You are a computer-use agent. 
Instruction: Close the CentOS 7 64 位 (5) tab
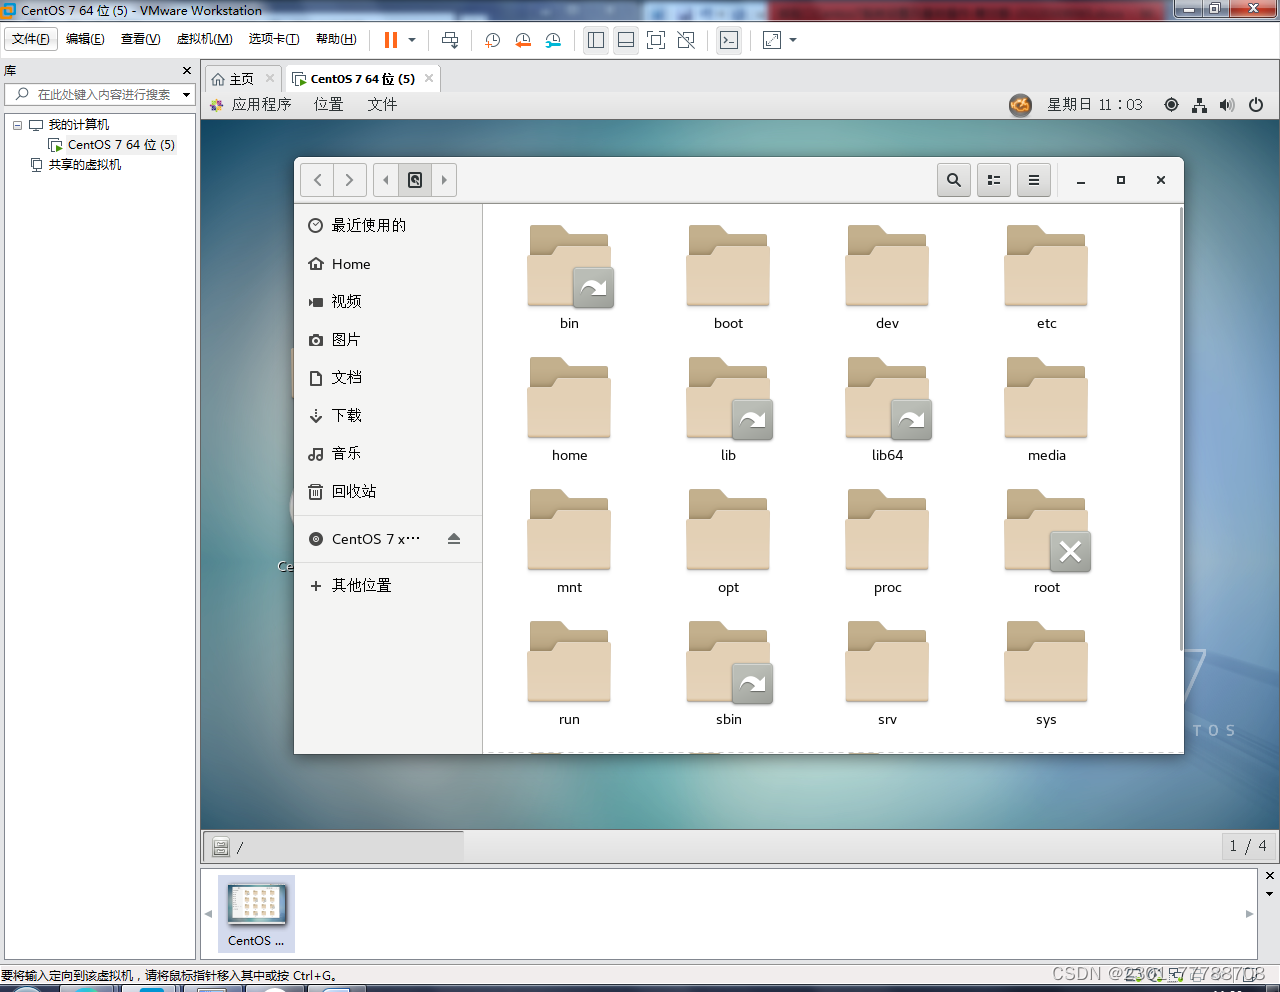[x=429, y=78]
